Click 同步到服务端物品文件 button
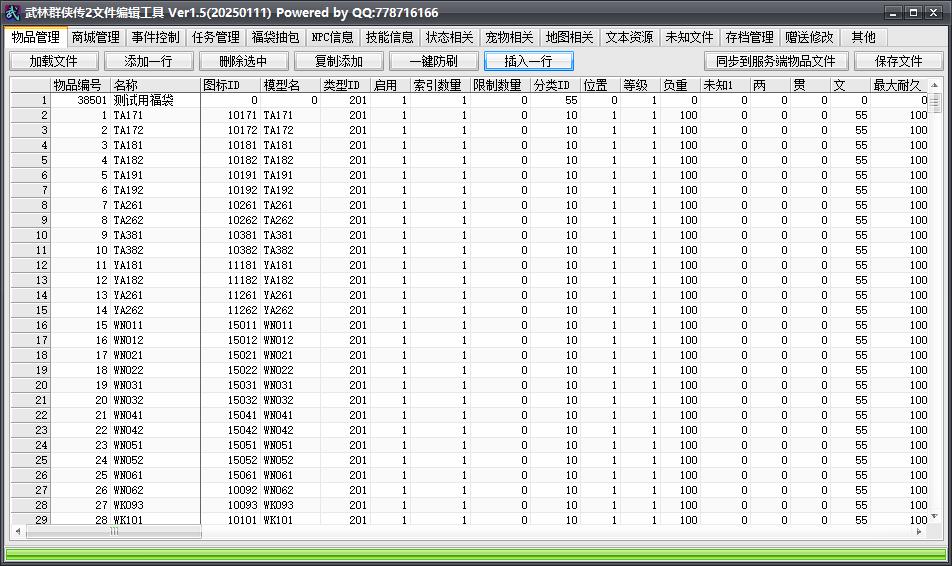The image size is (952, 566). [x=775, y=61]
